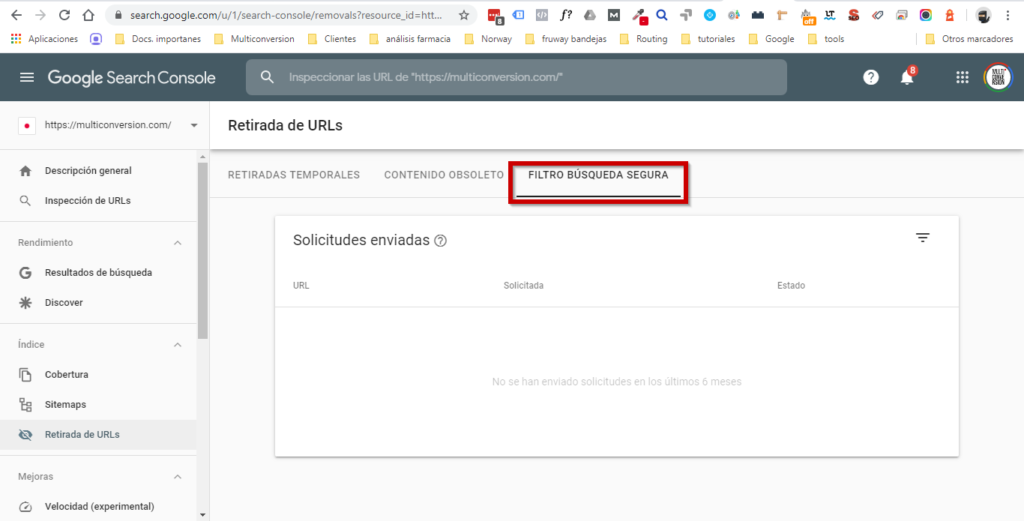Collapse the Mejoras section
The width and height of the screenshot is (1024, 521).
[x=178, y=477]
